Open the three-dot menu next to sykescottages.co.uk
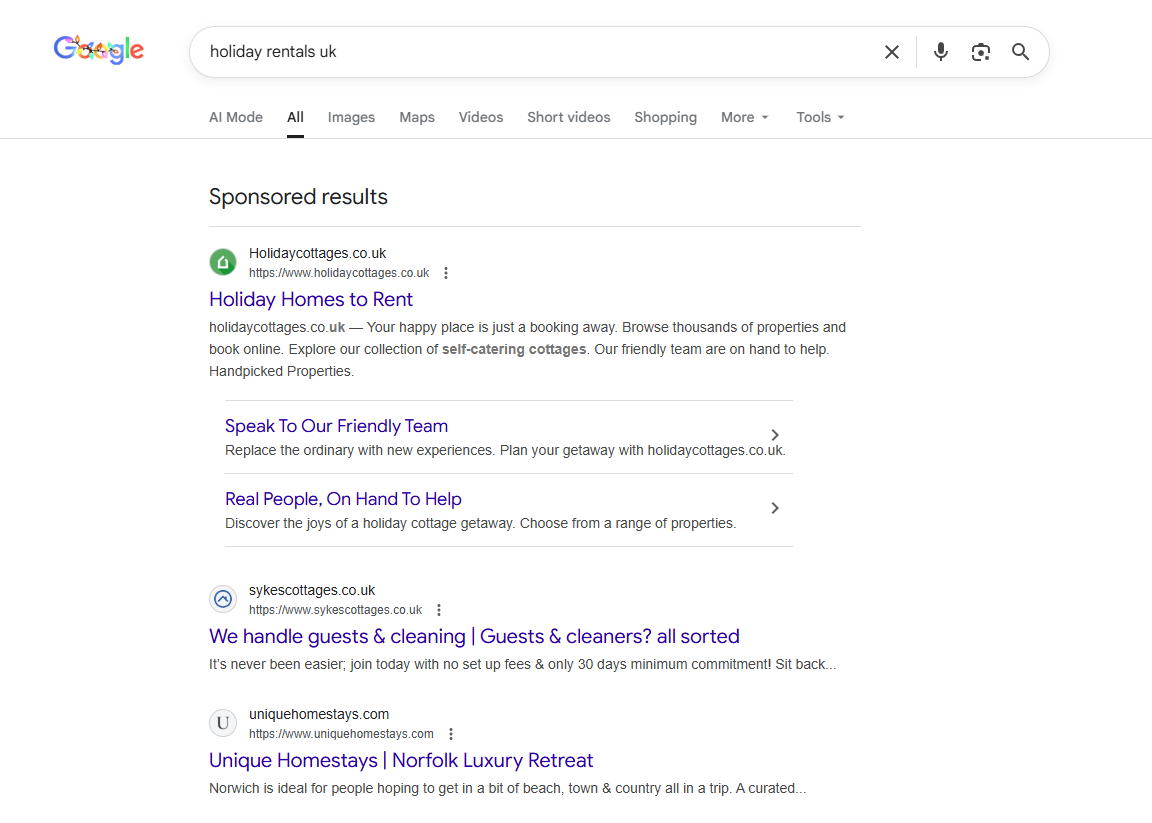 (439, 609)
